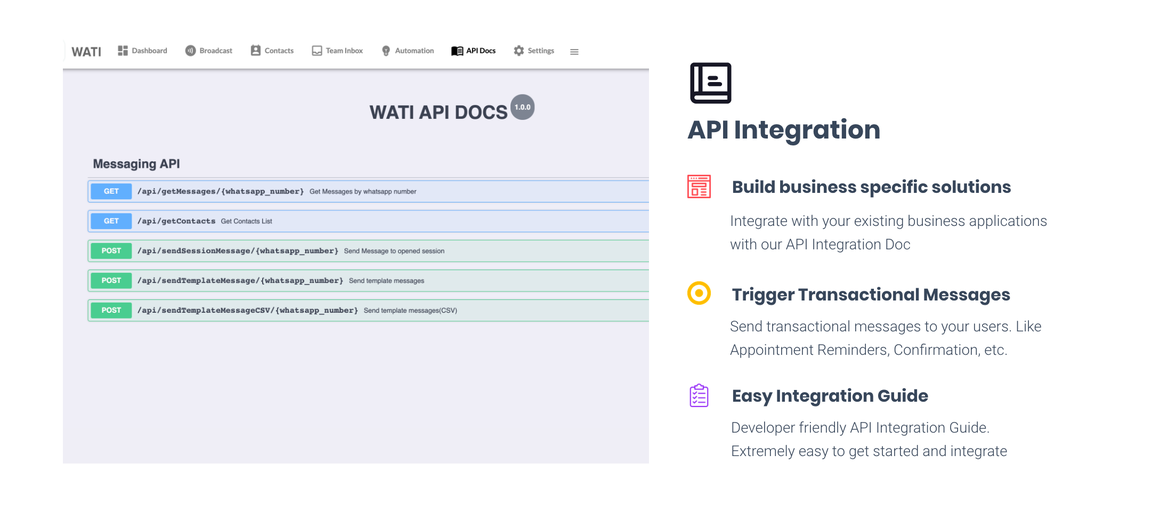
Task: Expand the POST /api/sendSessionMessage endpoint row
Action: pyautogui.click(x=368, y=250)
